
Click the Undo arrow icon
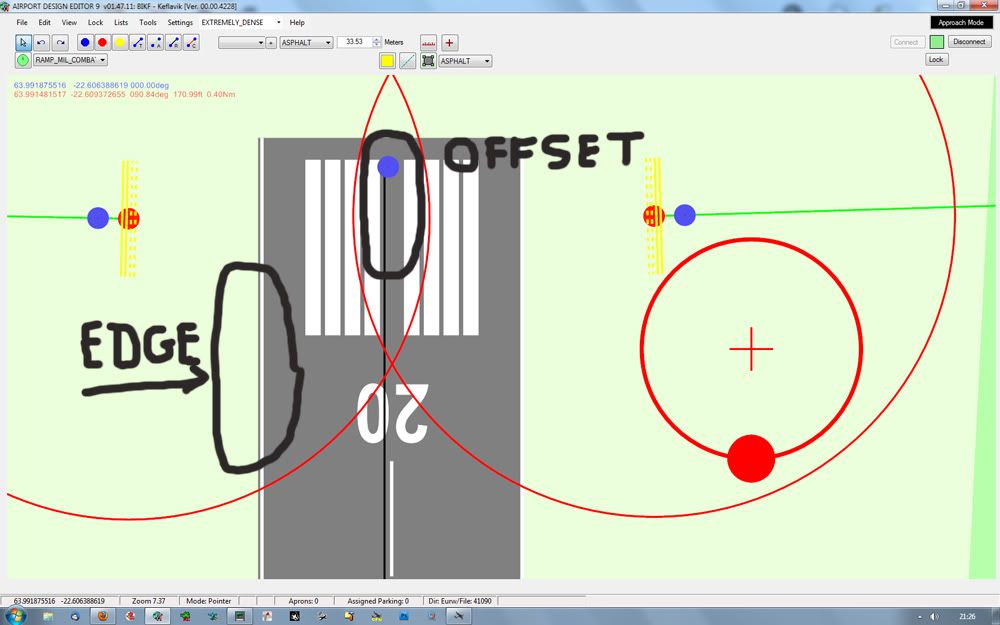pyautogui.click(x=41, y=42)
